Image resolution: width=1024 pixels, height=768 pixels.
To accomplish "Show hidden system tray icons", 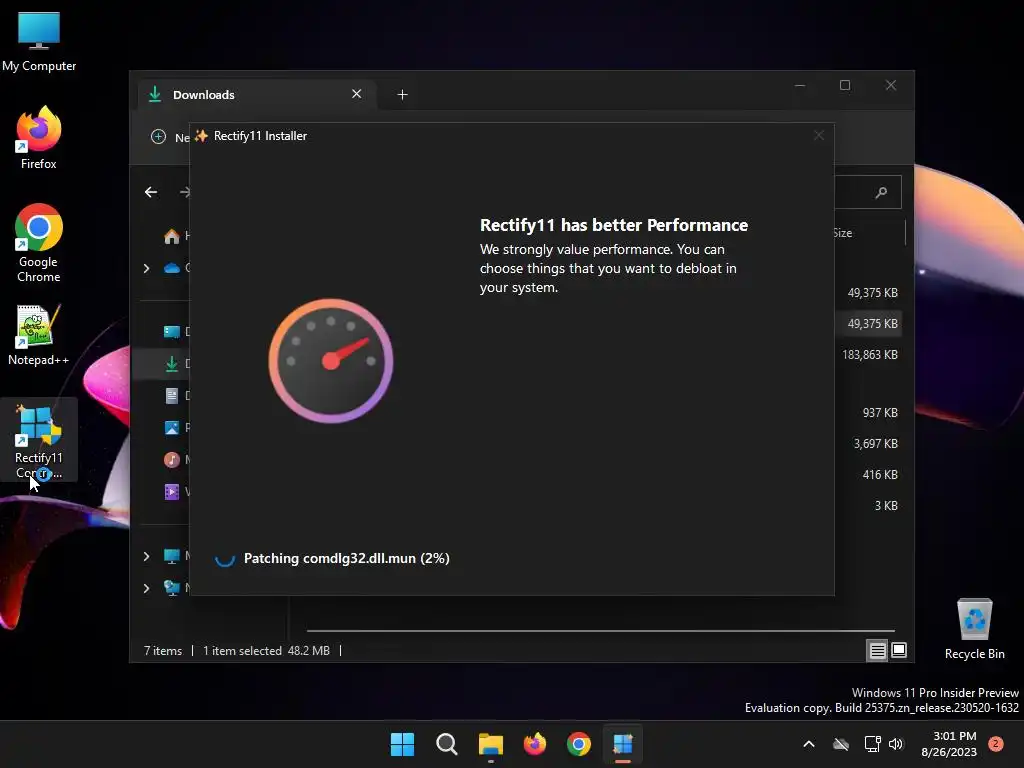I will click(x=808, y=744).
